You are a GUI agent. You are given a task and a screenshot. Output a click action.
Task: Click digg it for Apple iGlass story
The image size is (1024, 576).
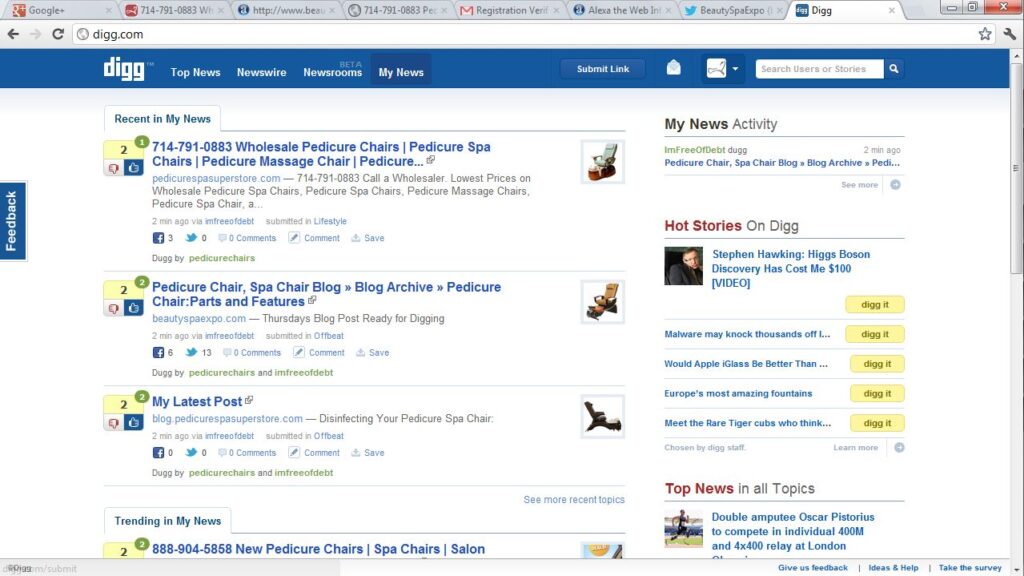877,364
